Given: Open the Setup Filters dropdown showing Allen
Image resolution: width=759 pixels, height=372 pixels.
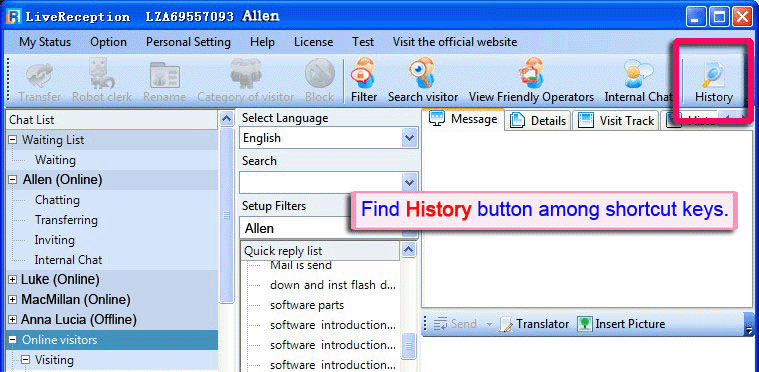Looking at the screenshot, I should tap(328, 228).
